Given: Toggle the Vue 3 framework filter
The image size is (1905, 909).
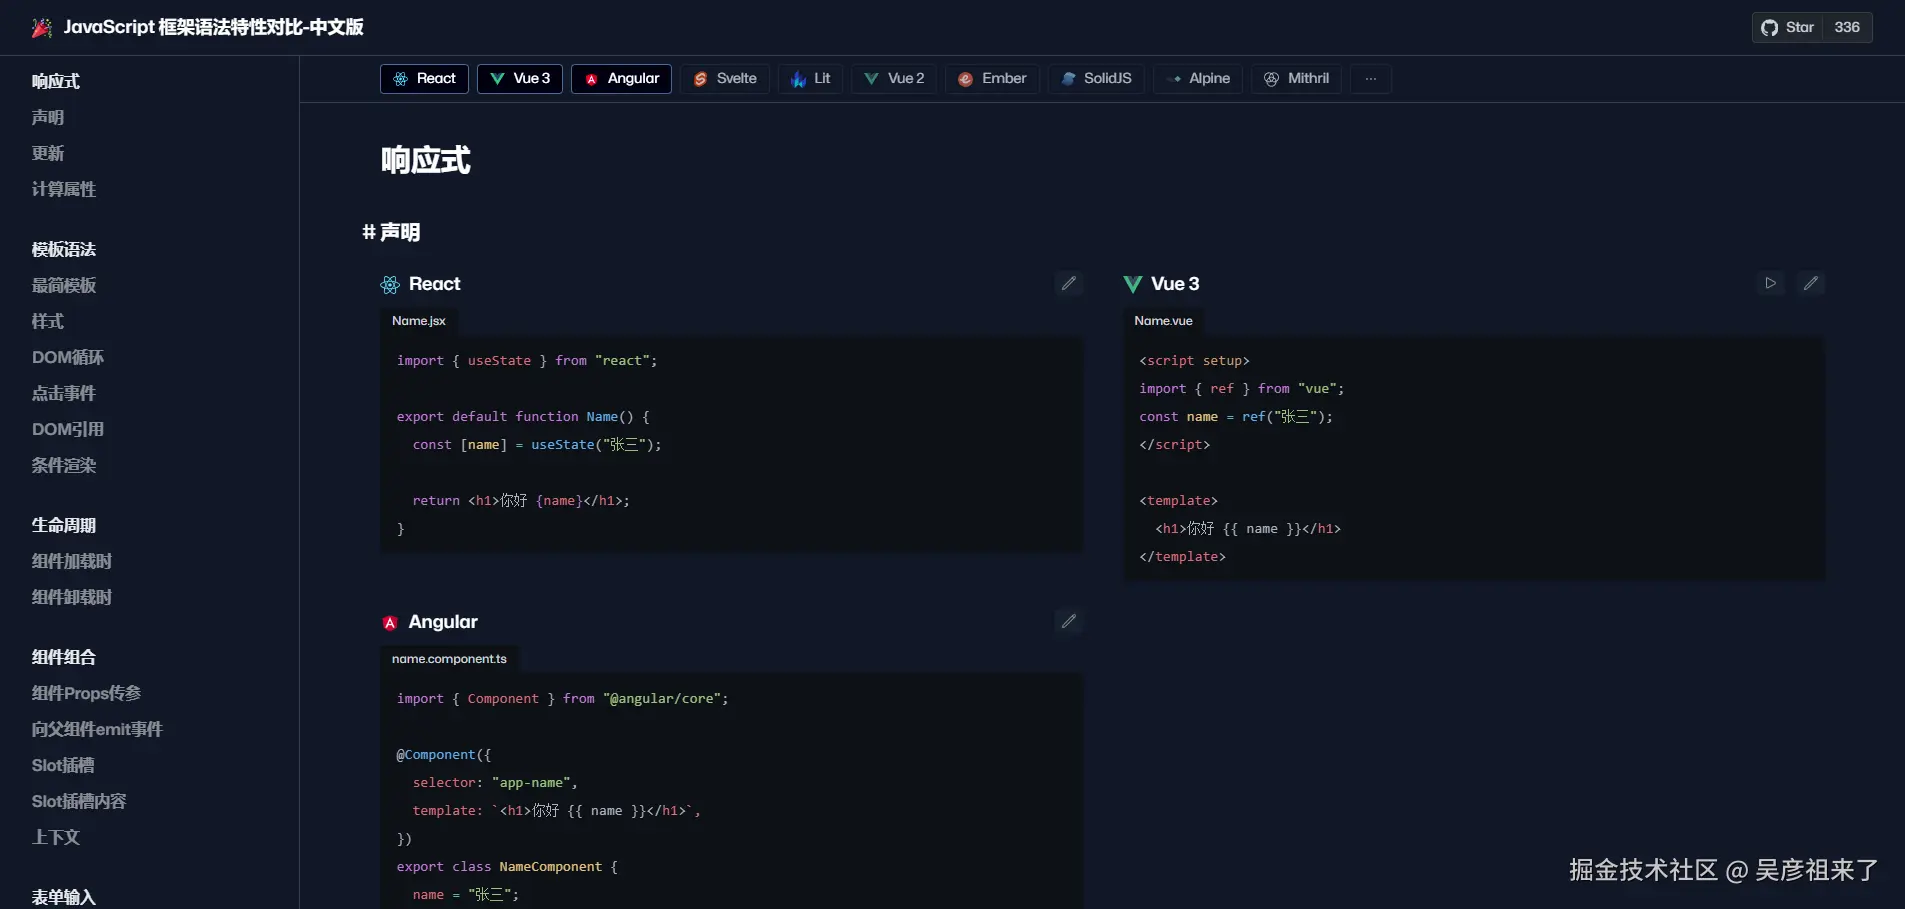Looking at the screenshot, I should [x=520, y=79].
